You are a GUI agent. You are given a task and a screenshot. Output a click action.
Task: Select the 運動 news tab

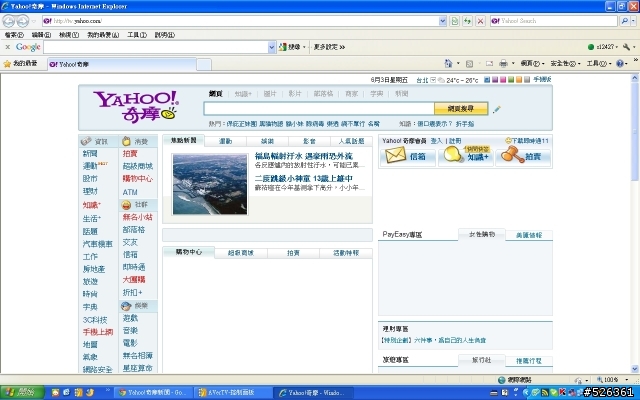[x=226, y=141]
